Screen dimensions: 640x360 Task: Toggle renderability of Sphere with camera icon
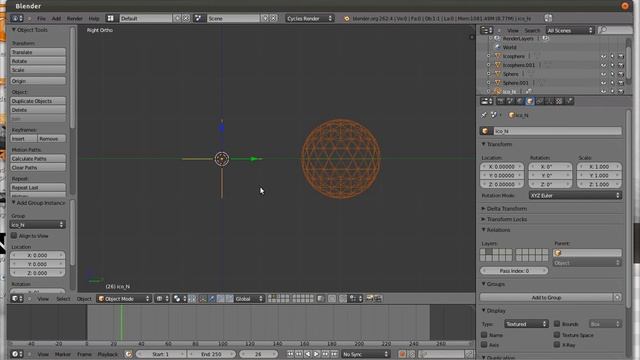621,74
